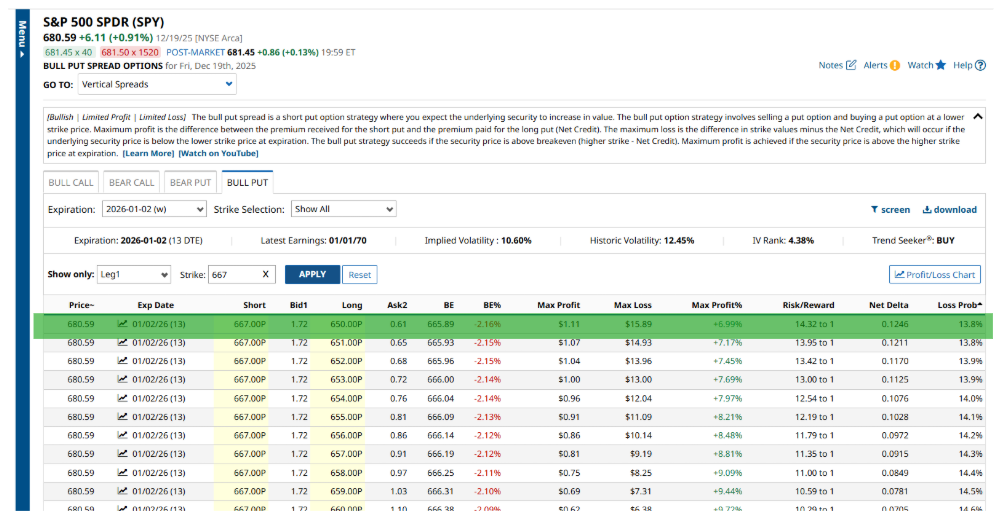The height and width of the screenshot is (529, 1001).
Task: Open Help question mark icon
Action: (x=980, y=65)
